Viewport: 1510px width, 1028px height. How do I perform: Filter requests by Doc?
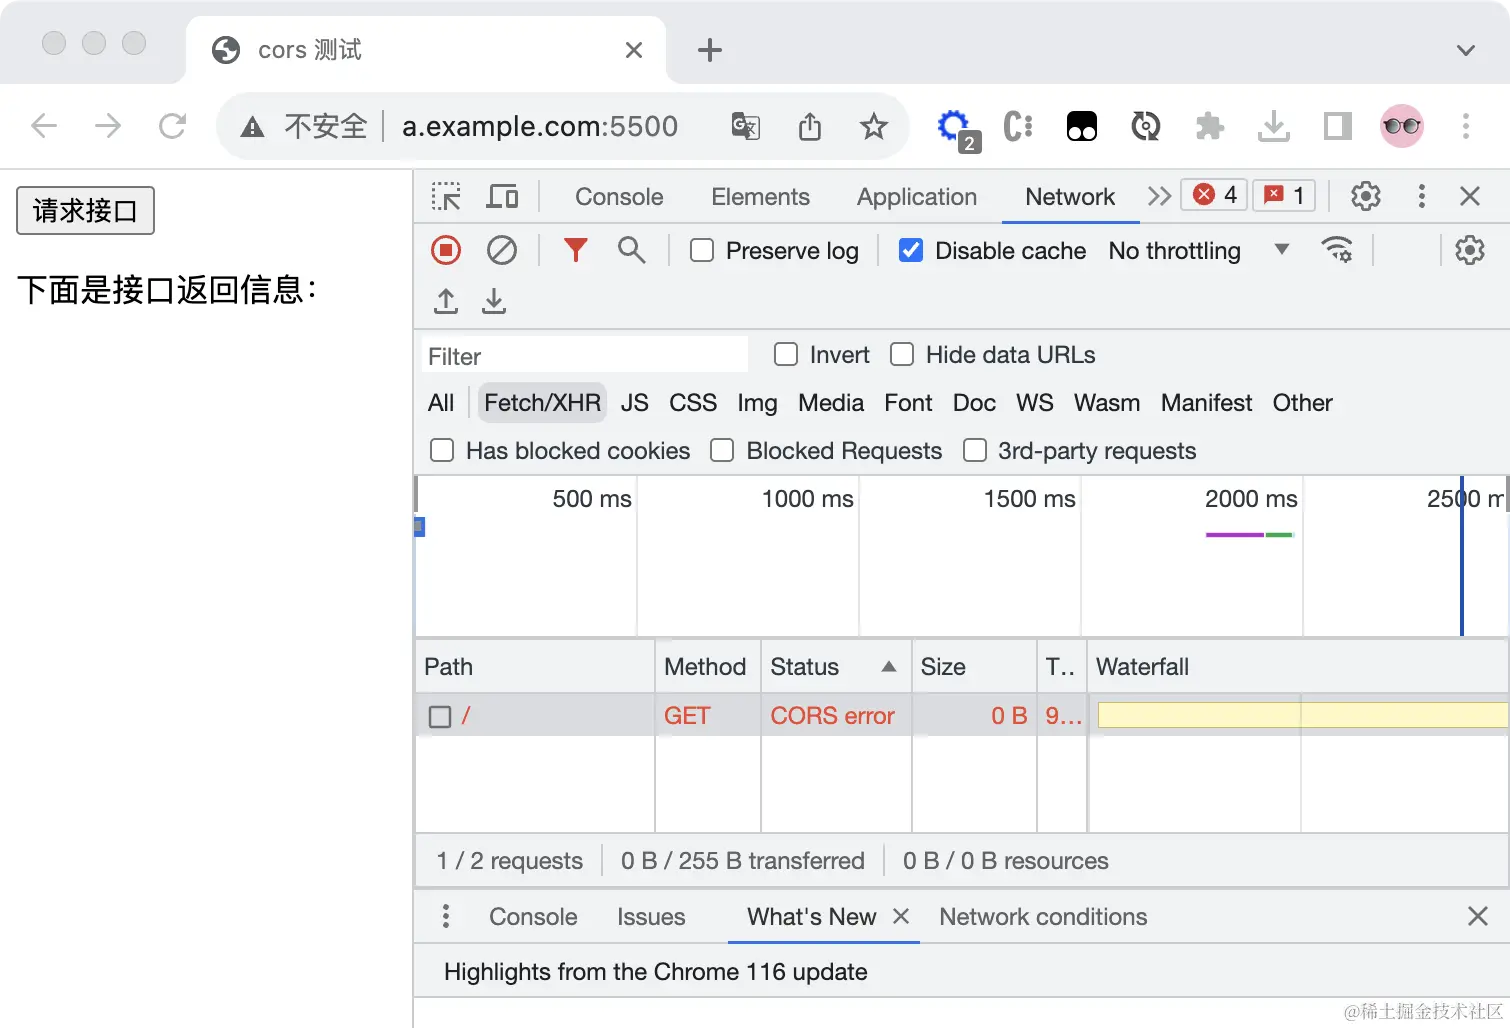974,402
